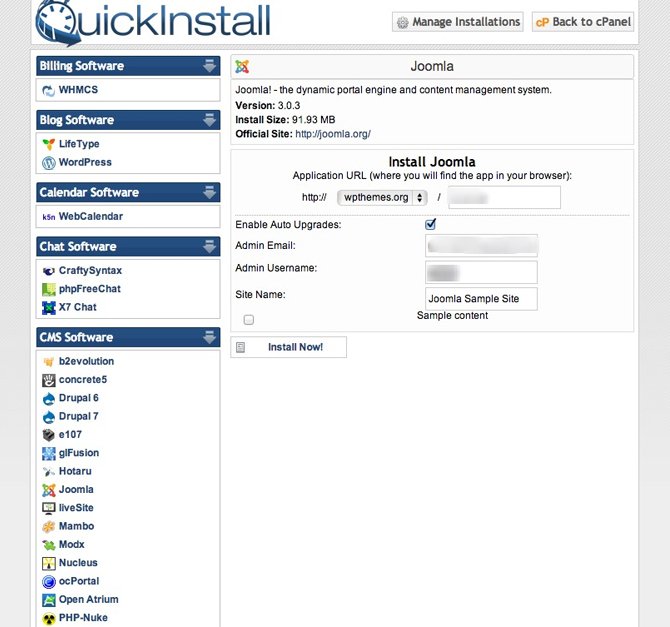Click the liveSite monitor icon

pos(48,508)
